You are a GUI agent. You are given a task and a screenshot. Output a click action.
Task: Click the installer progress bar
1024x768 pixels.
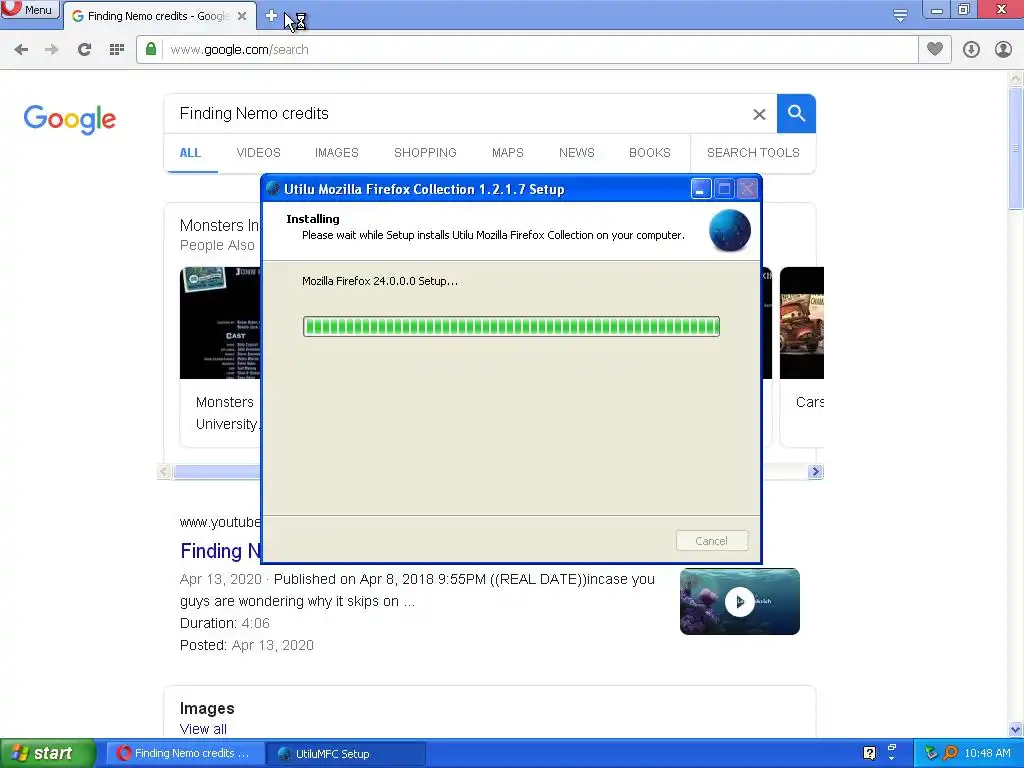511,327
